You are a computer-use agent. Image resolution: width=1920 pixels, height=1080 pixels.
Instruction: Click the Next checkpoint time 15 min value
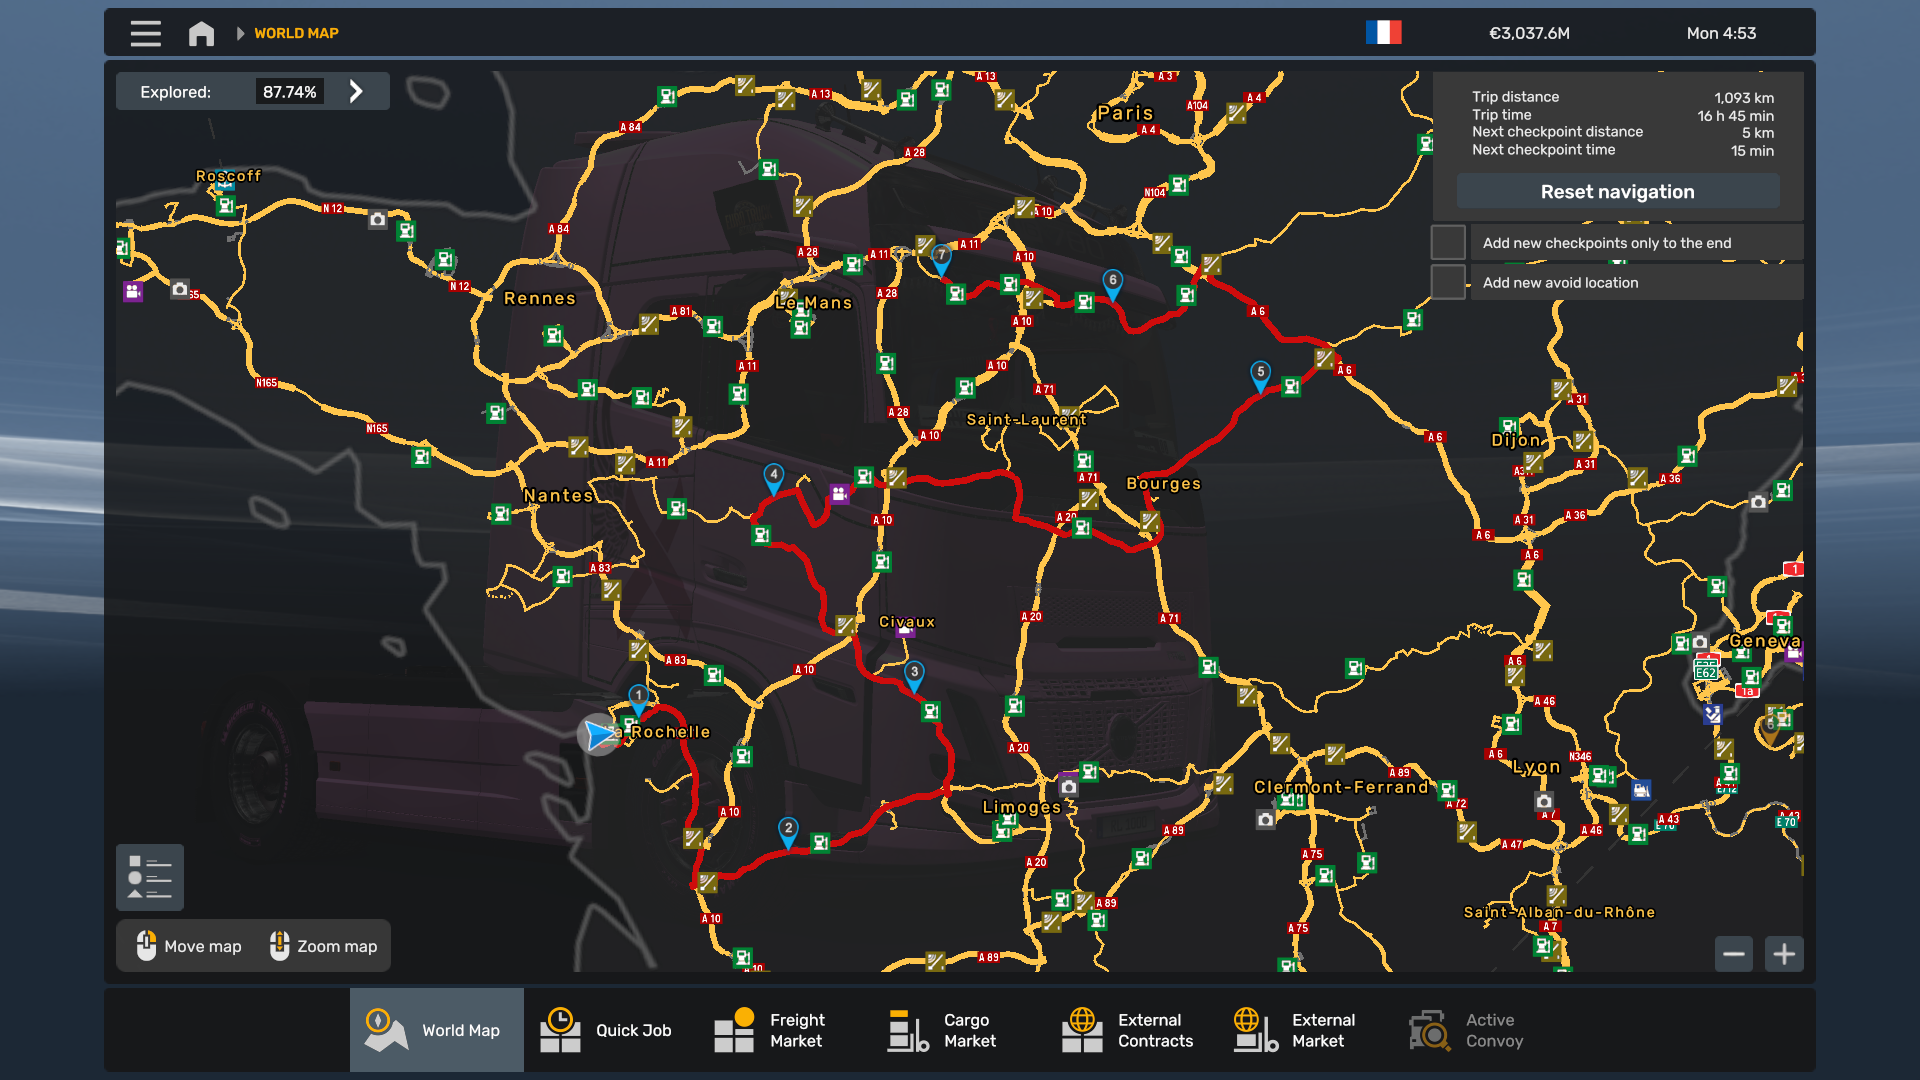coord(1752,151)
